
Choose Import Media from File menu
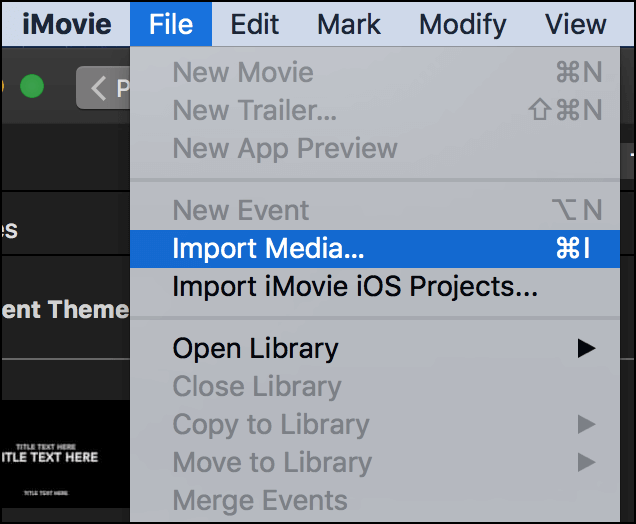point(268,249)
